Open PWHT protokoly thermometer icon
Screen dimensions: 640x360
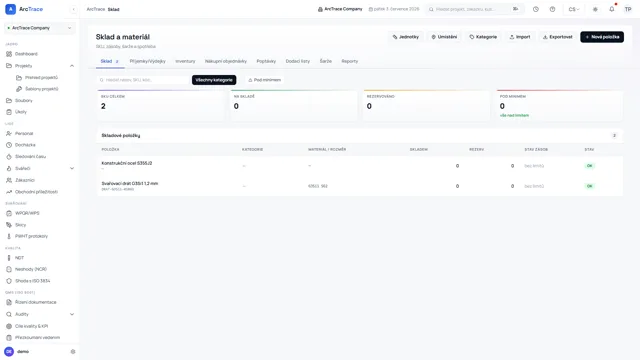pos(9,236)
